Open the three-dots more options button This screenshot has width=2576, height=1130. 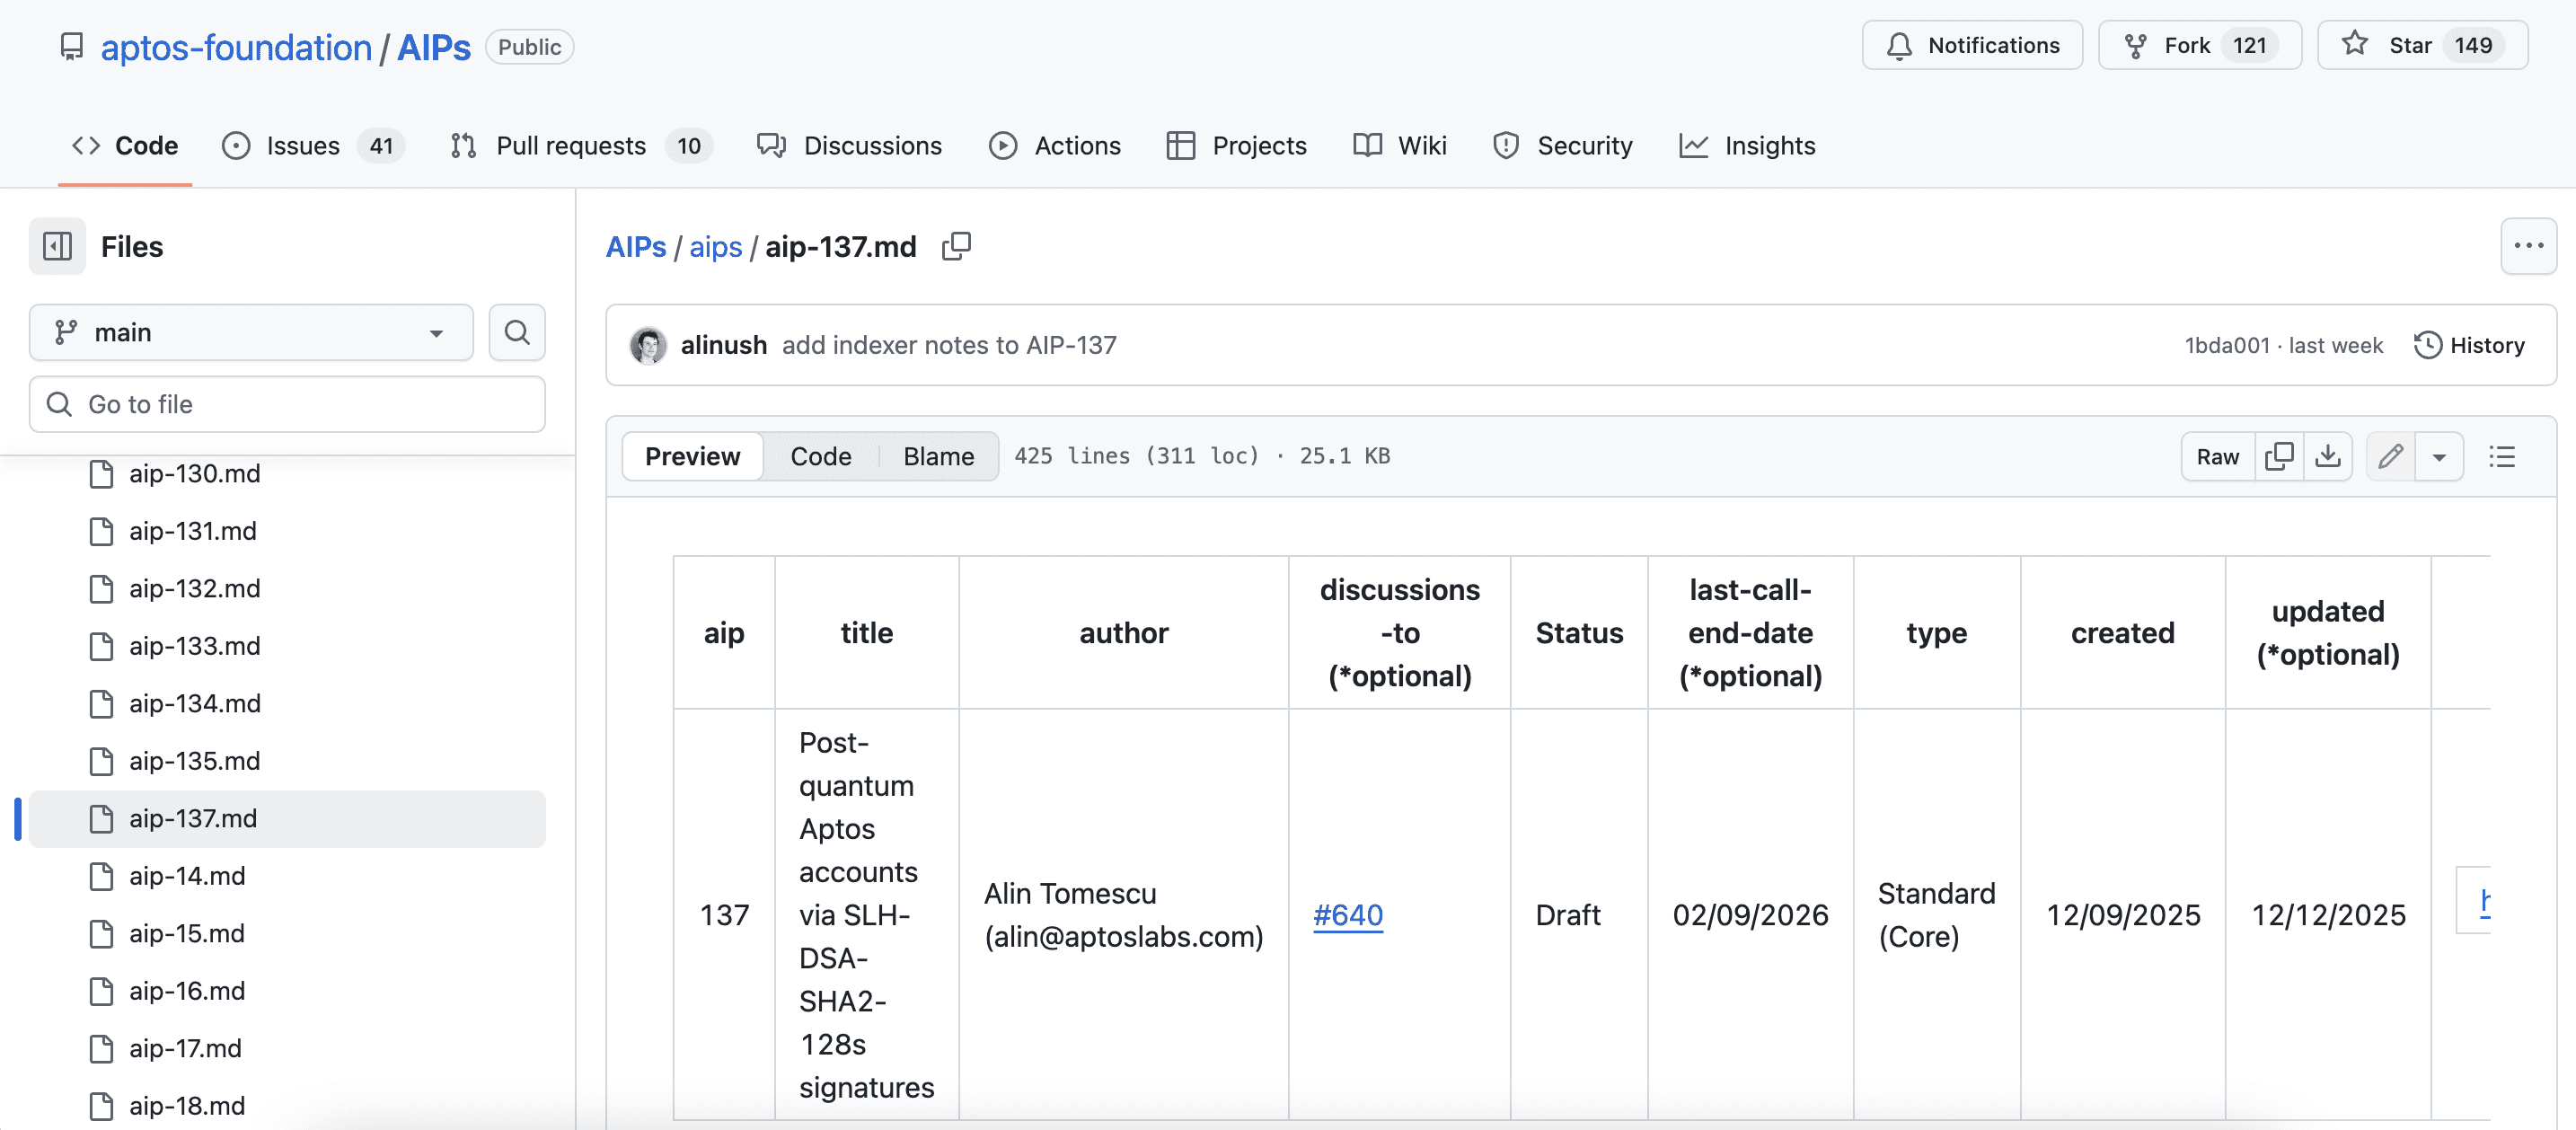(x=2528, y=246)
